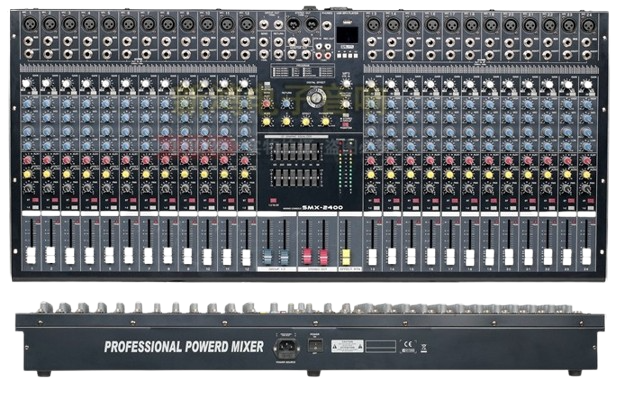Click channel 15 second blue EQ knob
625x399 pixels.
411,118
